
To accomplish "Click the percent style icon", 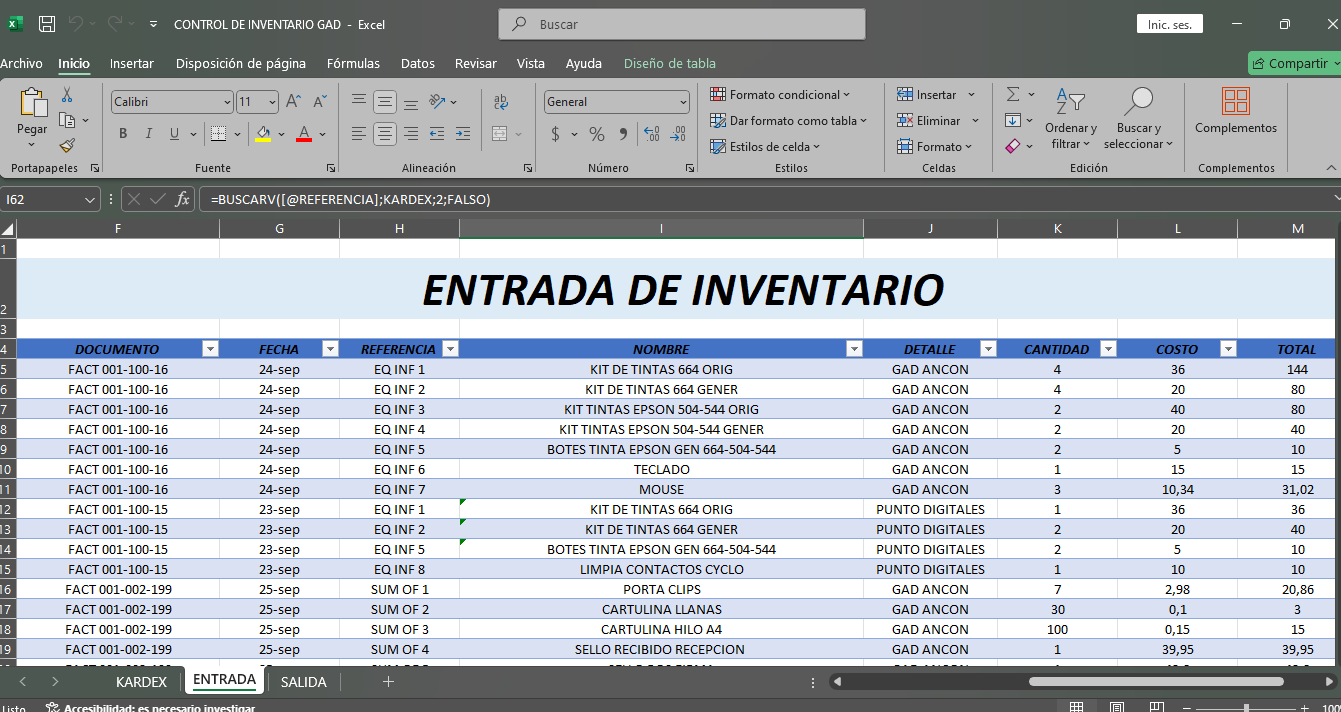I will (x=597, y=134).
